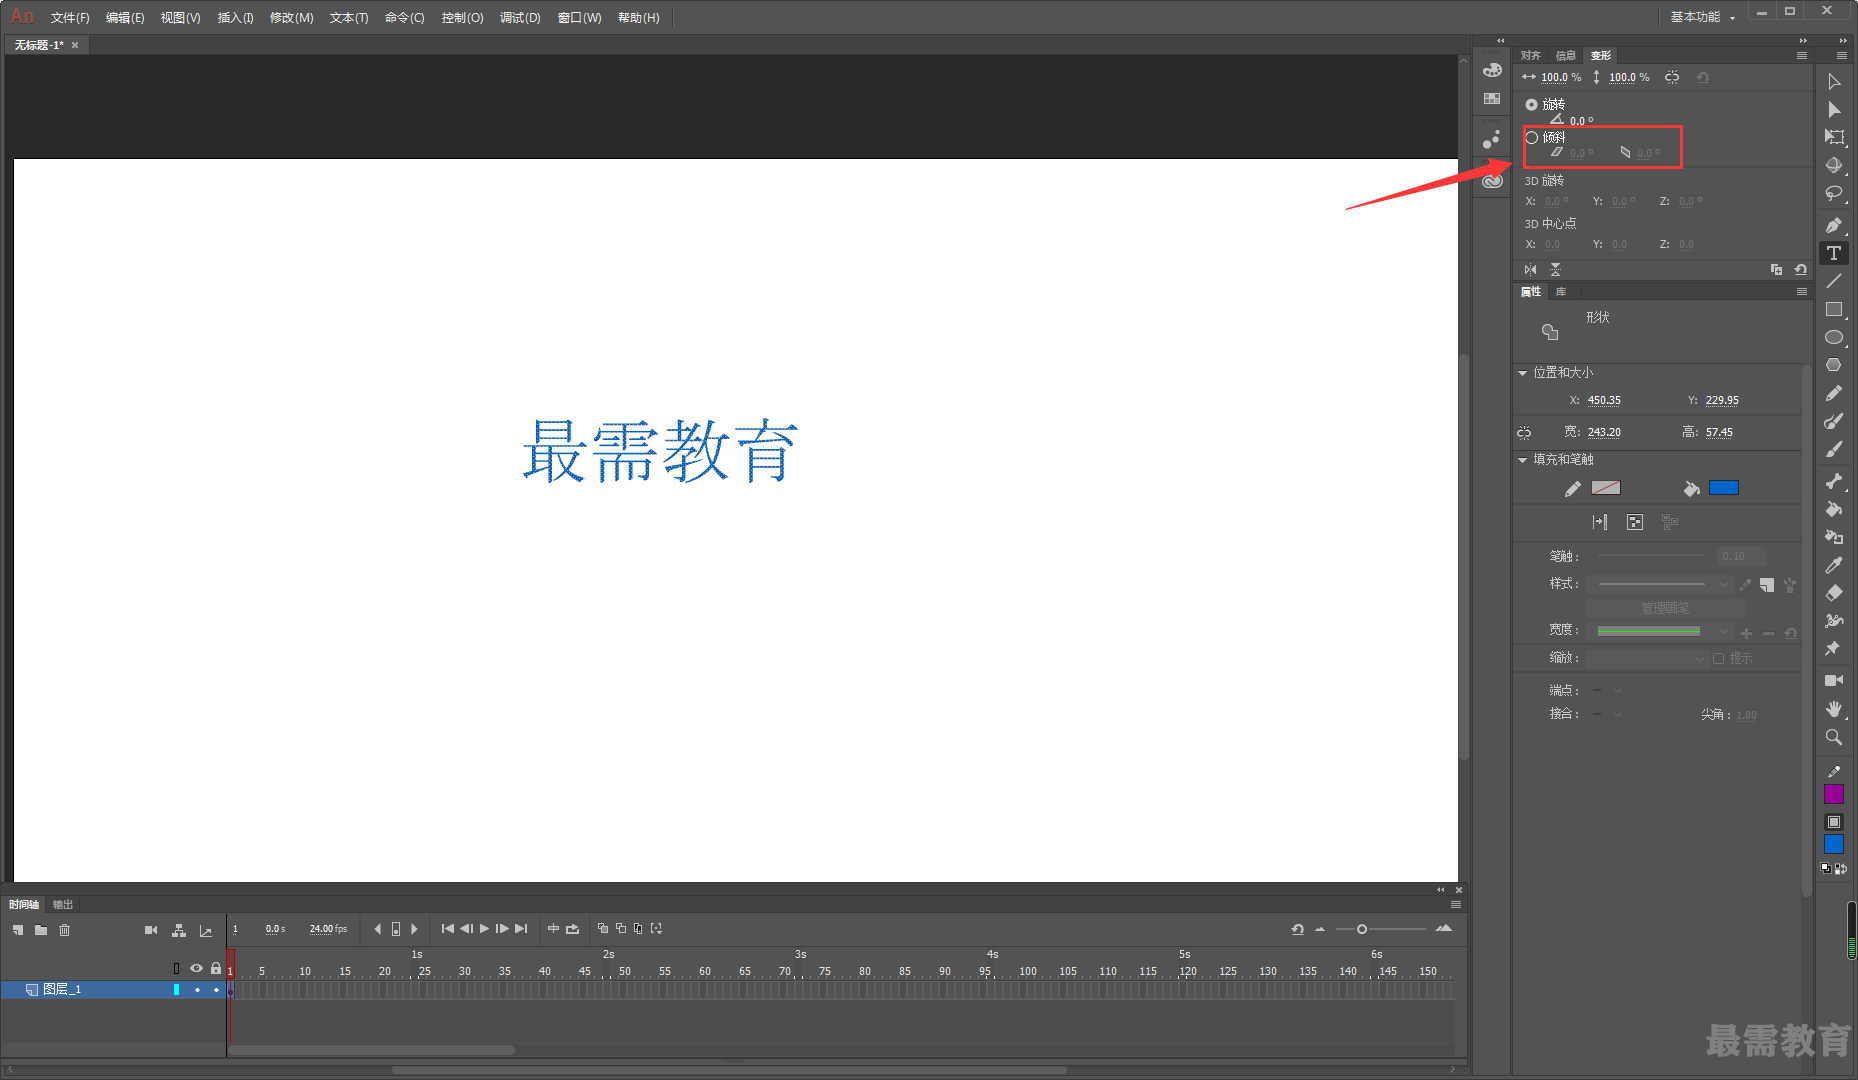Click duplicate selection and transform icon

[1776, 270]
